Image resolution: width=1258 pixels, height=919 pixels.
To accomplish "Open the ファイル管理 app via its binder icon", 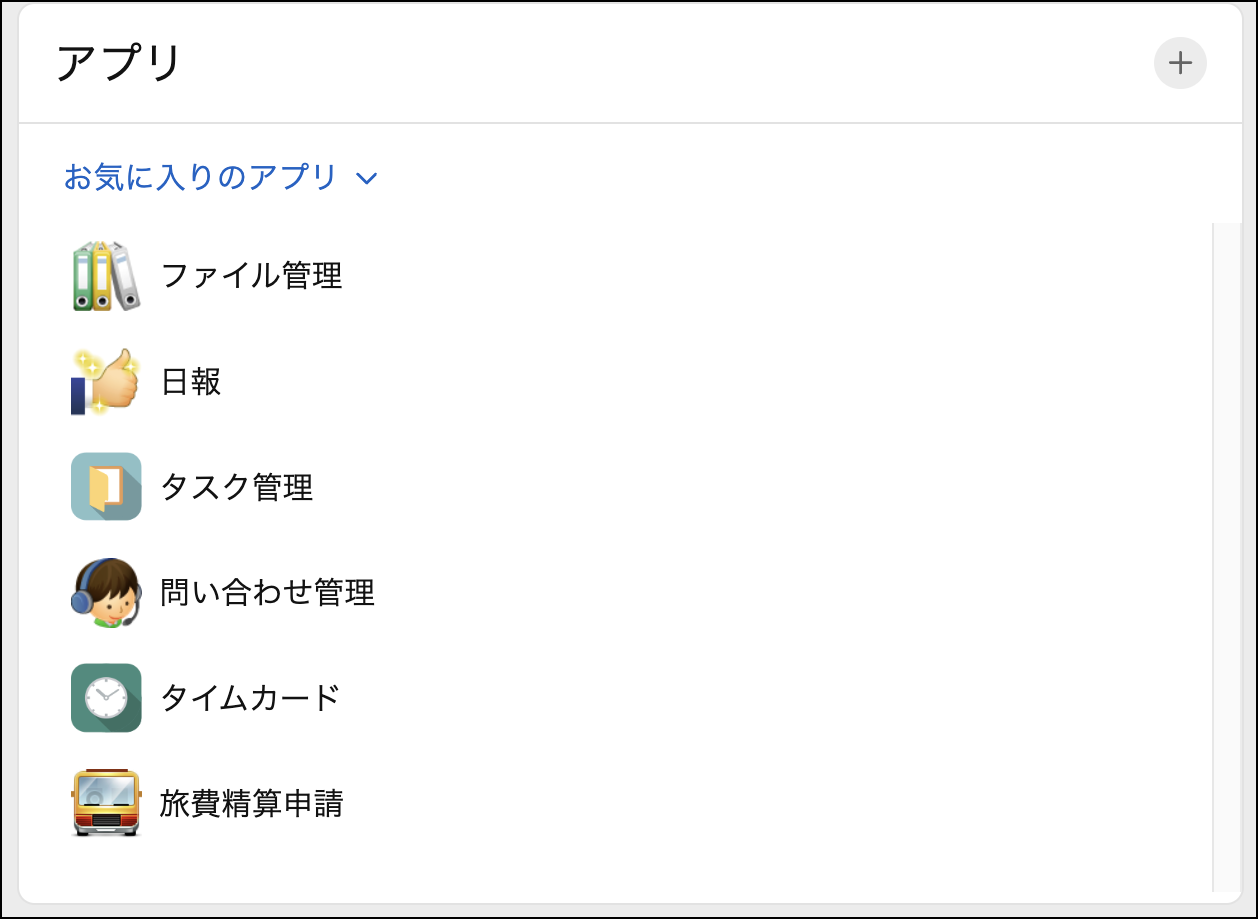I will 105,276.
